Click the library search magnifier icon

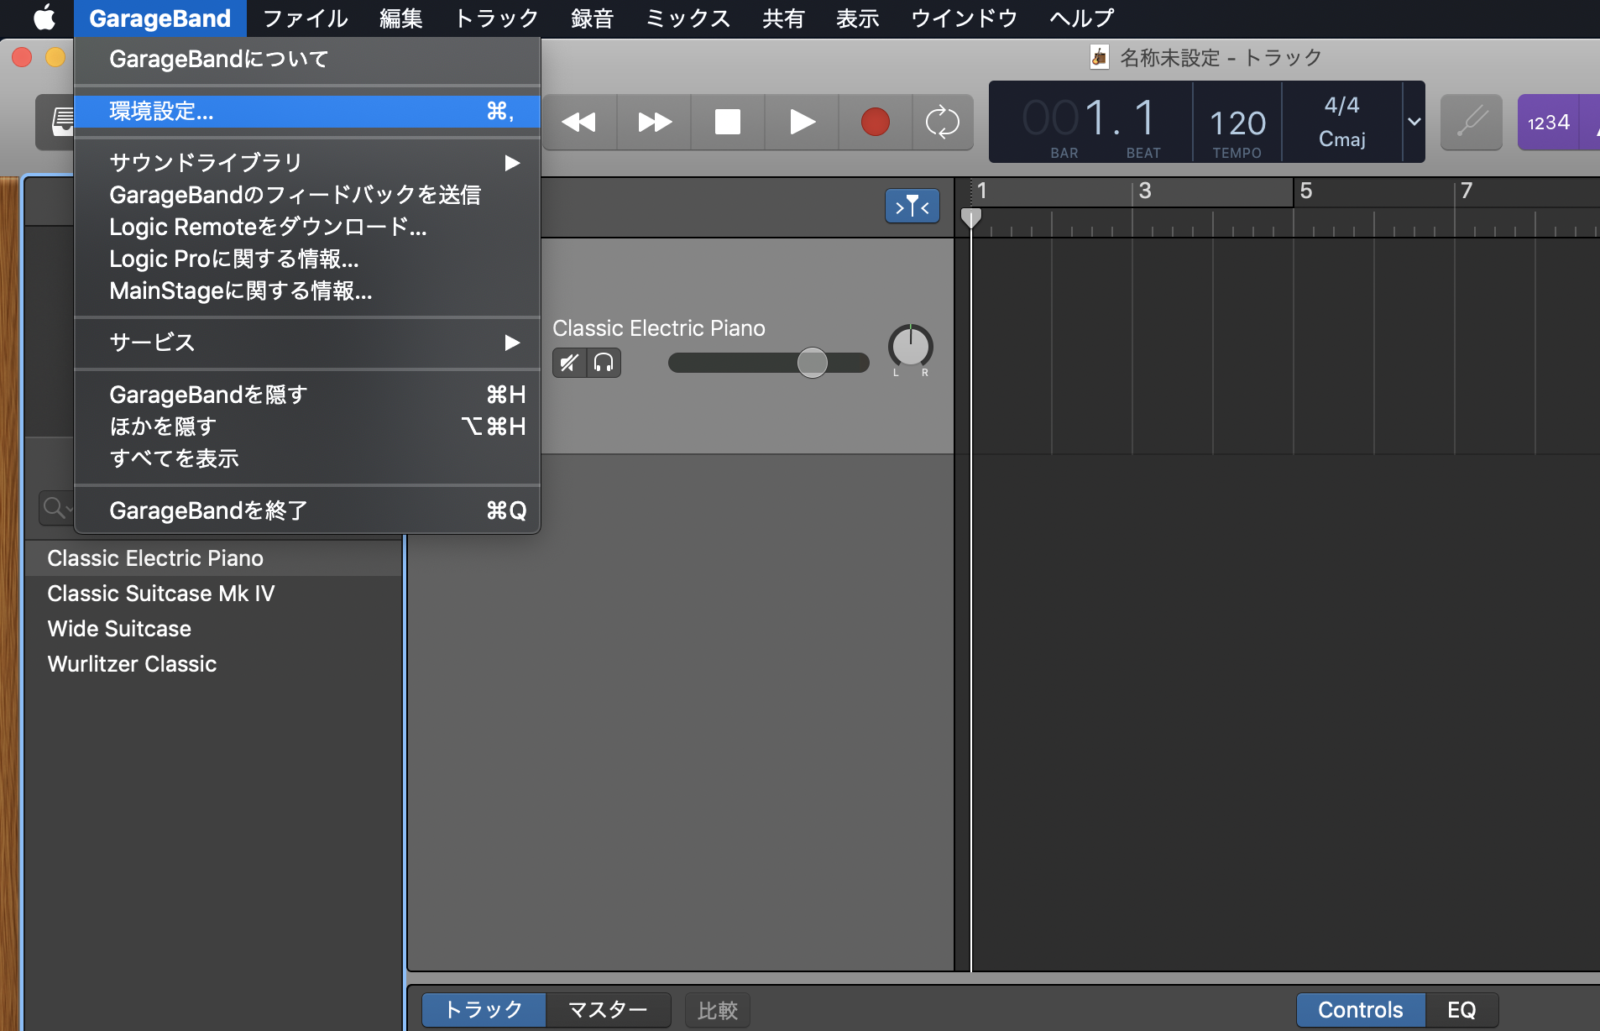click(x=54, y=508)
